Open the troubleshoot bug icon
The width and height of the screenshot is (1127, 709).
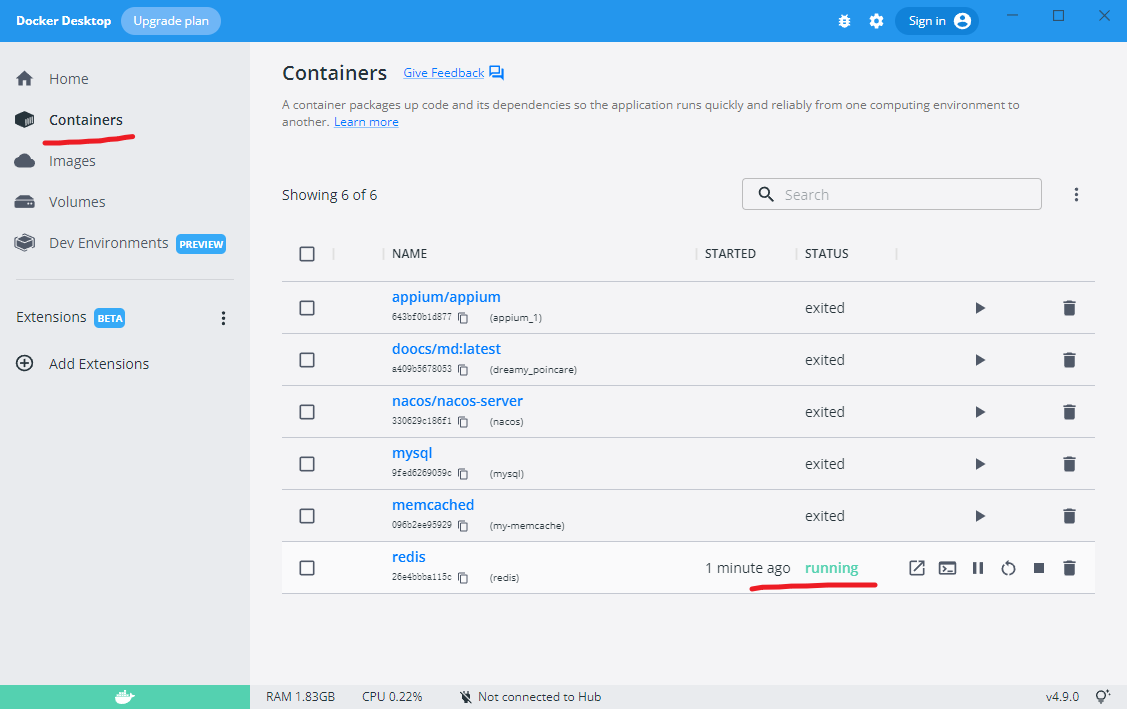click(x=845, y=21)
